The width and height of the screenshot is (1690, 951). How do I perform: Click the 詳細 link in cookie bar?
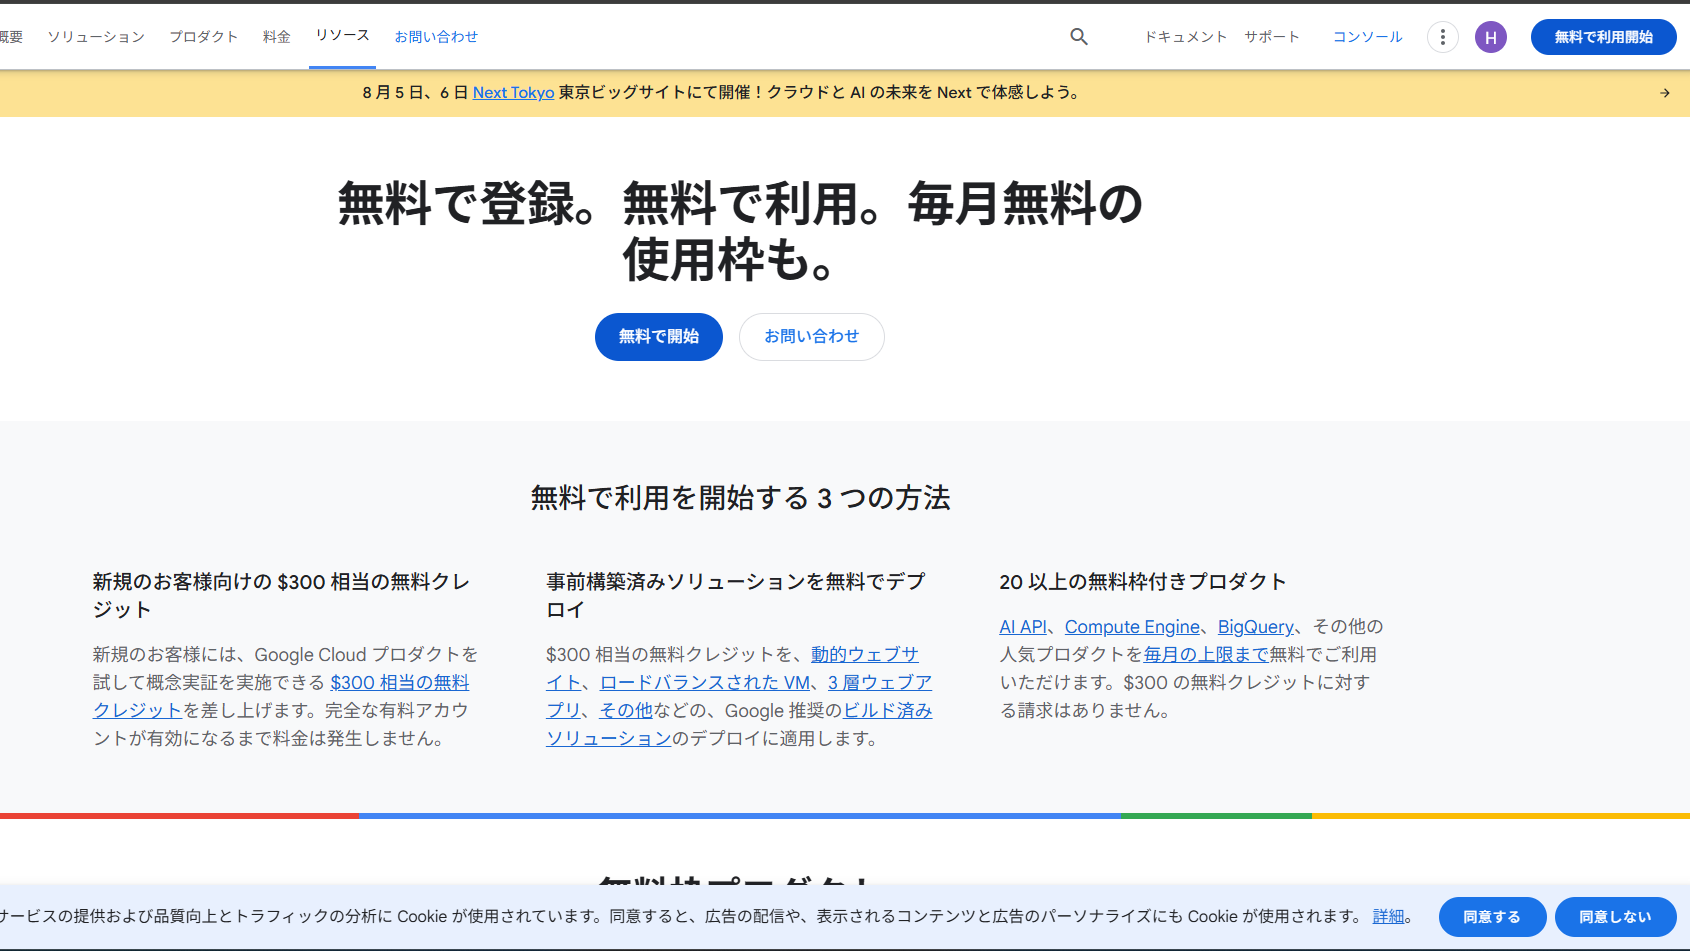pyautogui.click(x=1388, y=917)
